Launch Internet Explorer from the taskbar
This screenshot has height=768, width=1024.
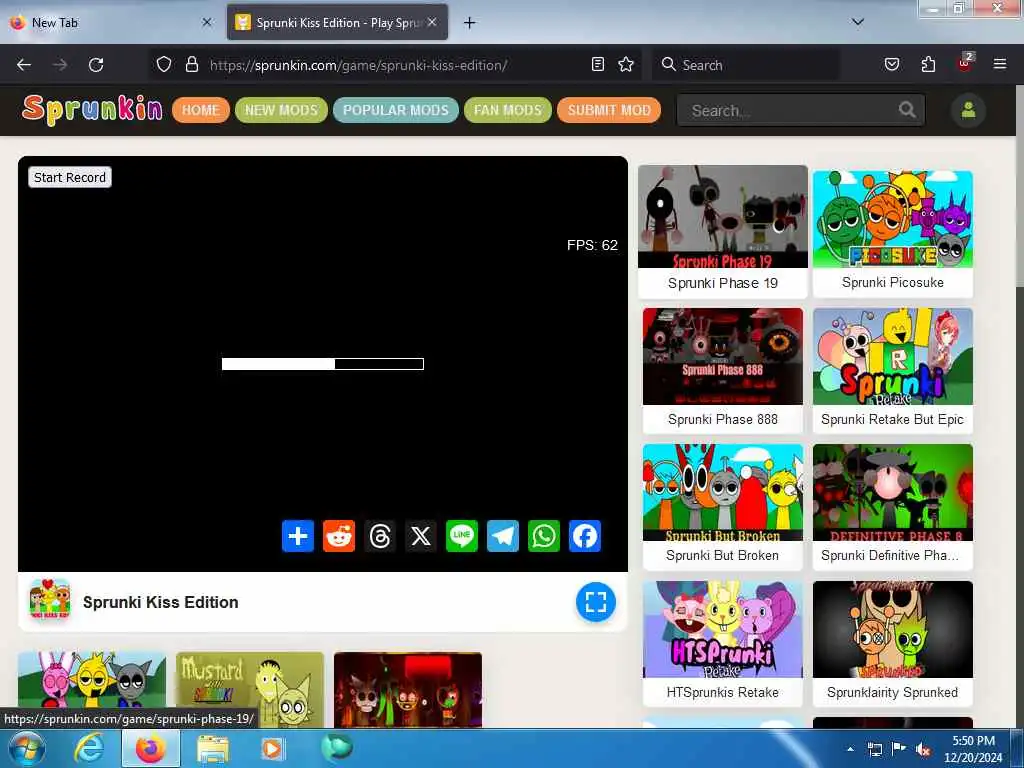pyautogui.click(x=89, y=749)
